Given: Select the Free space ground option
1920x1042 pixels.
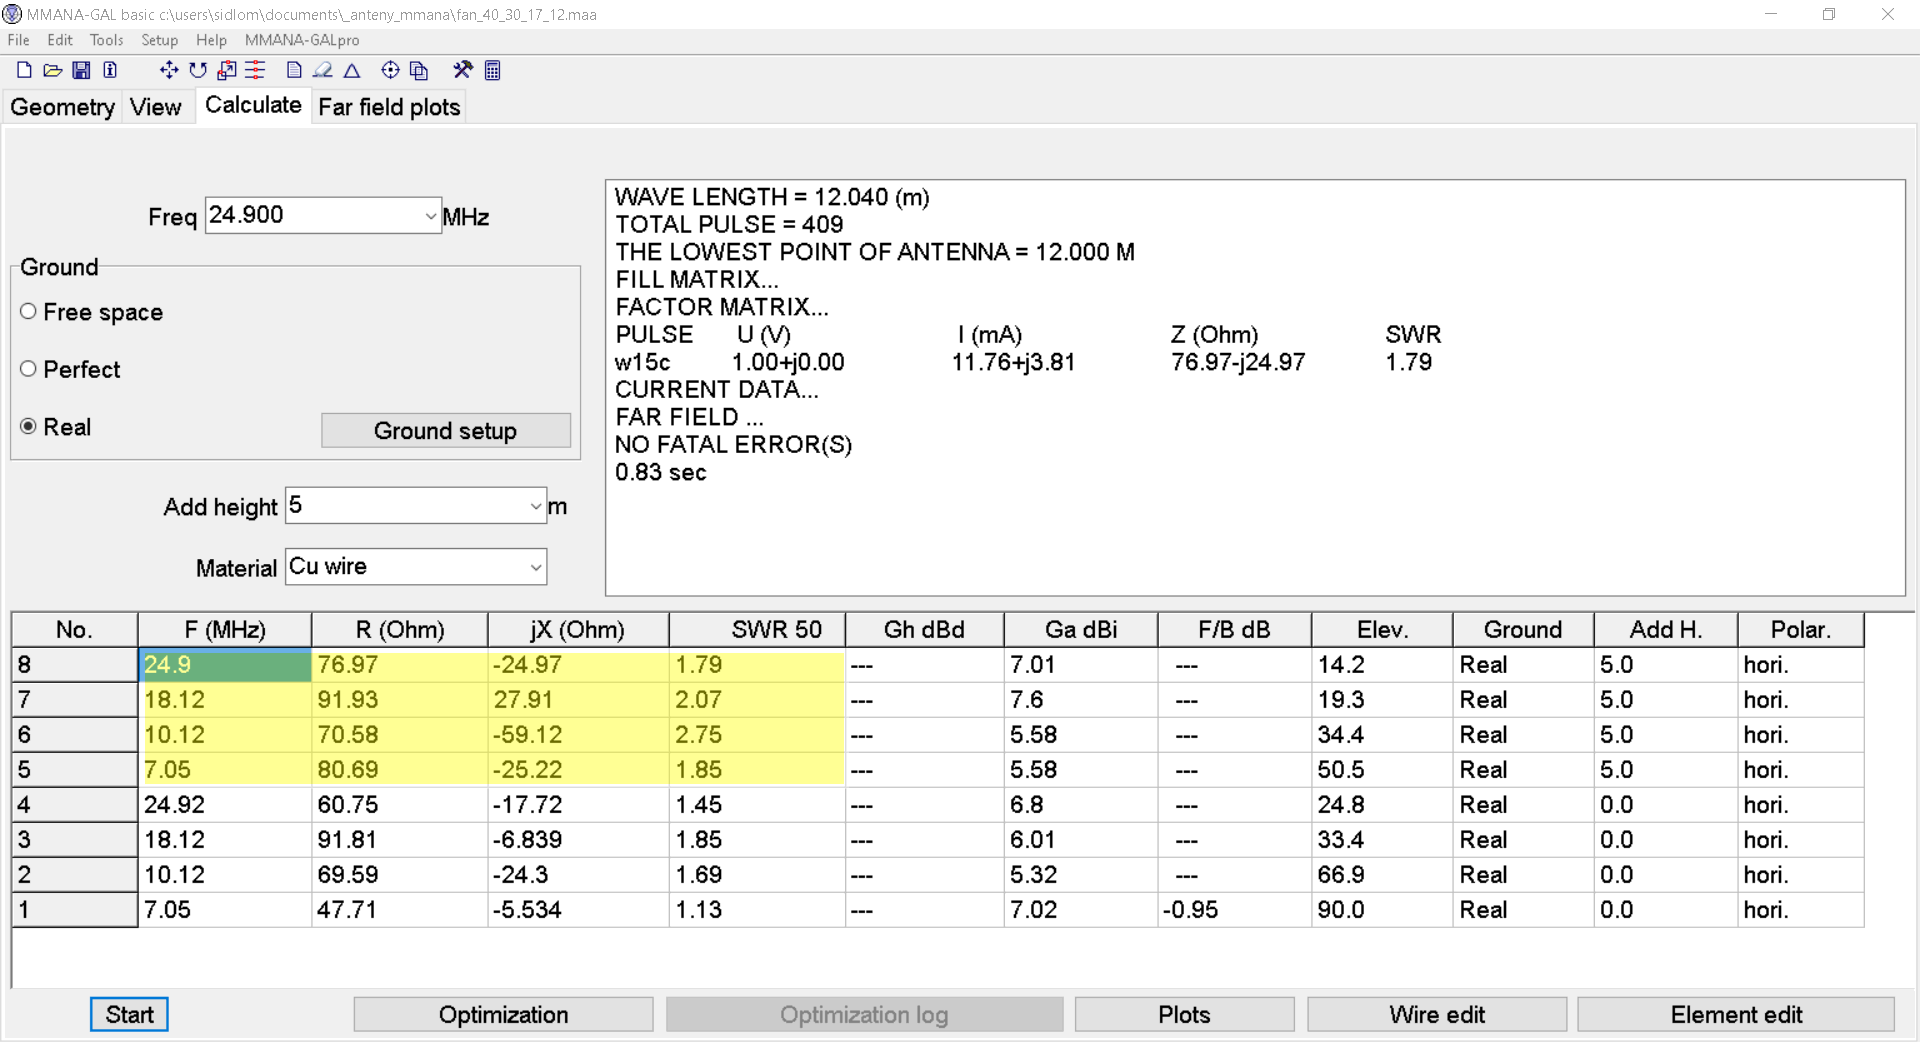Looking at the screenshot, I should click(x=29, y=312).
